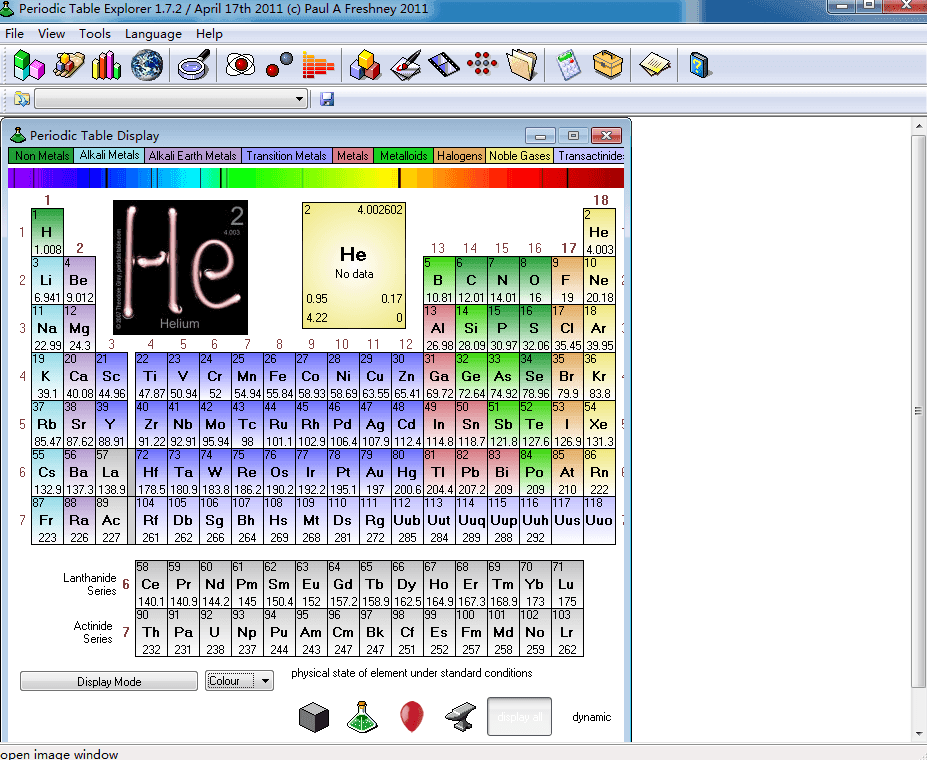
Task: Click the black cube solids icon
Action: tap(314, 716)
